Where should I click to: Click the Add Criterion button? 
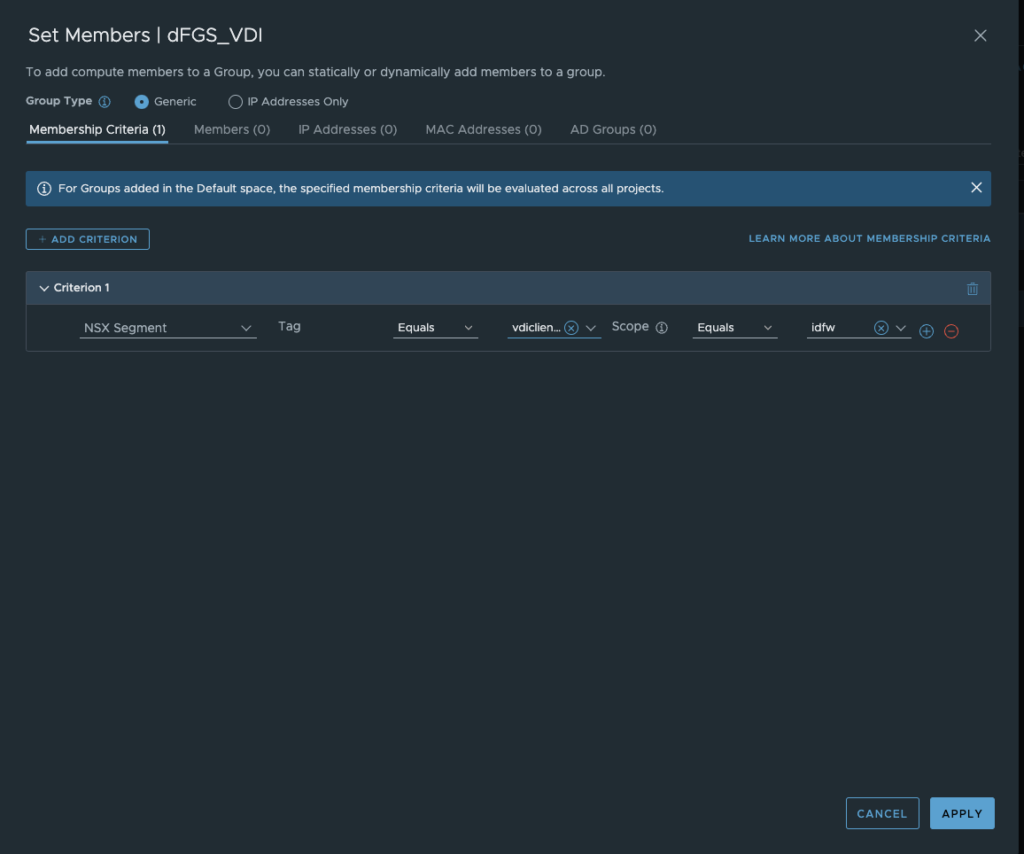click(x=88, y=240)
